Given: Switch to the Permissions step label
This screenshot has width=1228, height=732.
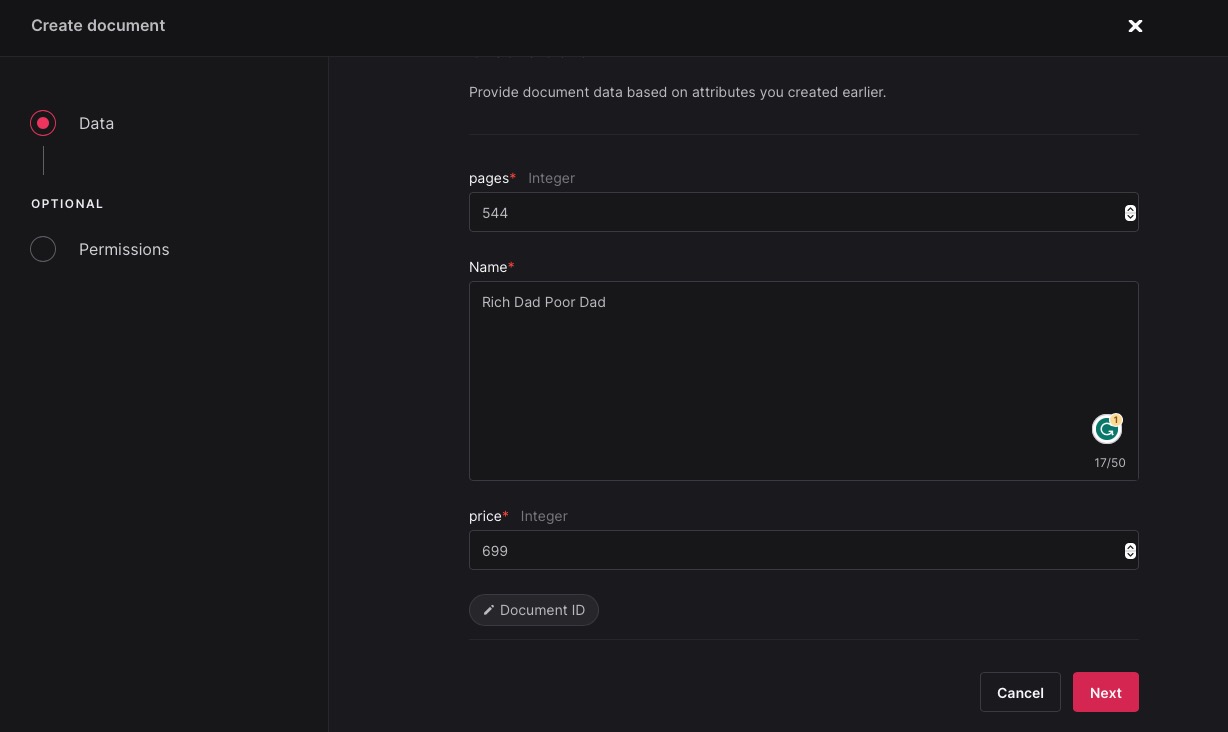Looking at the screenshot, I should [x=124, y=249].
